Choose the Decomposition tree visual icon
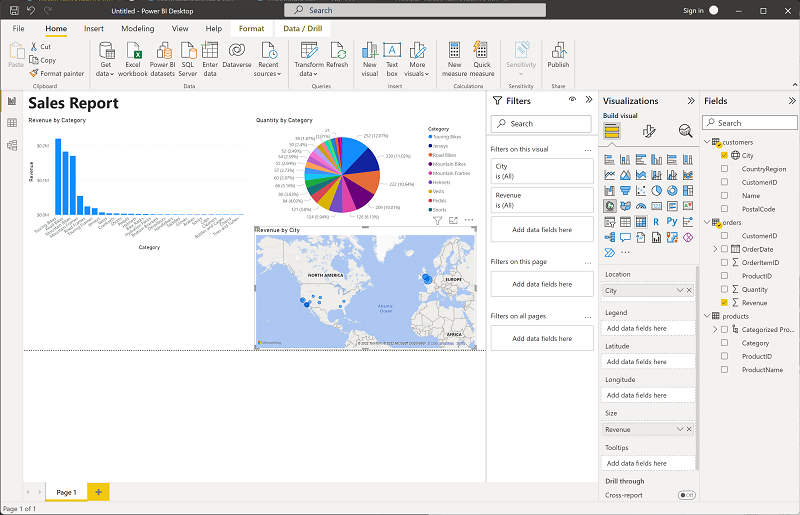Image resolution: width=800 pixels, height=515 pixels. pos(610,237)
